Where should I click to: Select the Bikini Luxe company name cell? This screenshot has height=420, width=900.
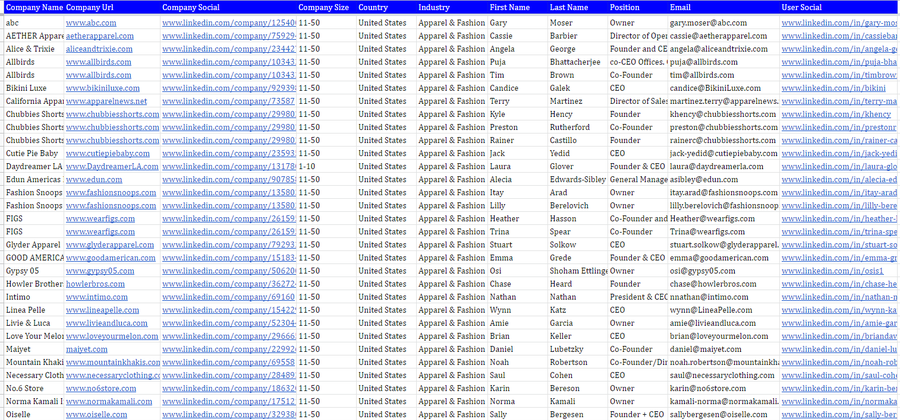(34, 88)
